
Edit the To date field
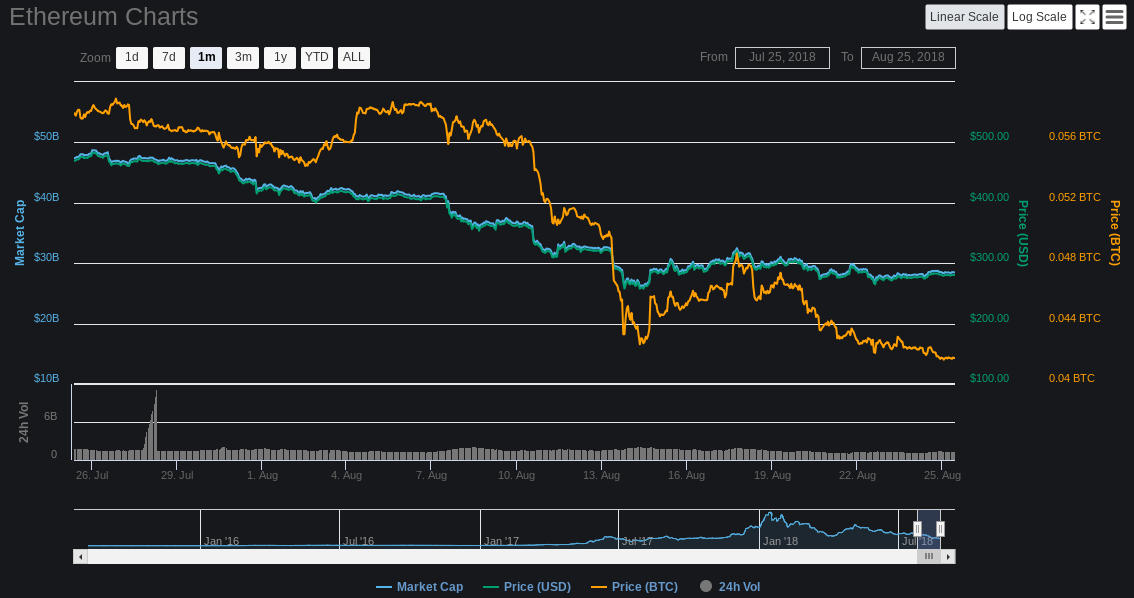pyautogui.click(x=908, y=57)
